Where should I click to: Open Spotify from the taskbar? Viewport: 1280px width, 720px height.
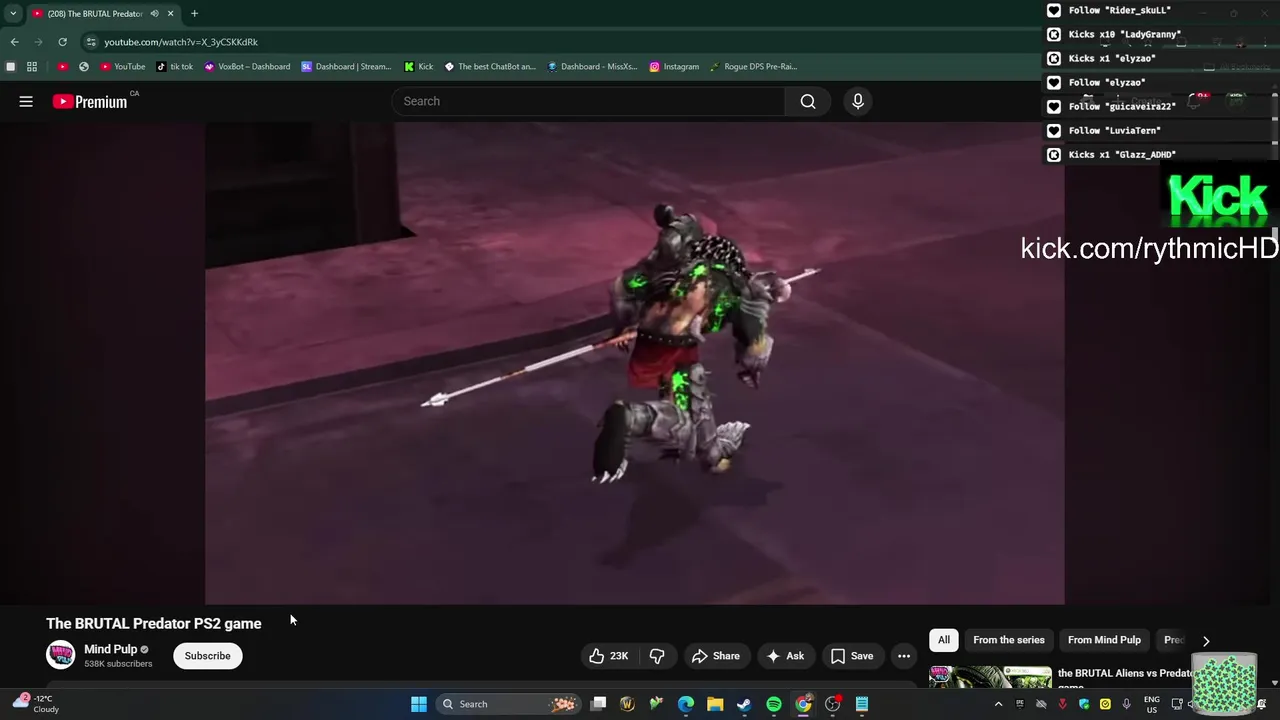pos(774,704)
